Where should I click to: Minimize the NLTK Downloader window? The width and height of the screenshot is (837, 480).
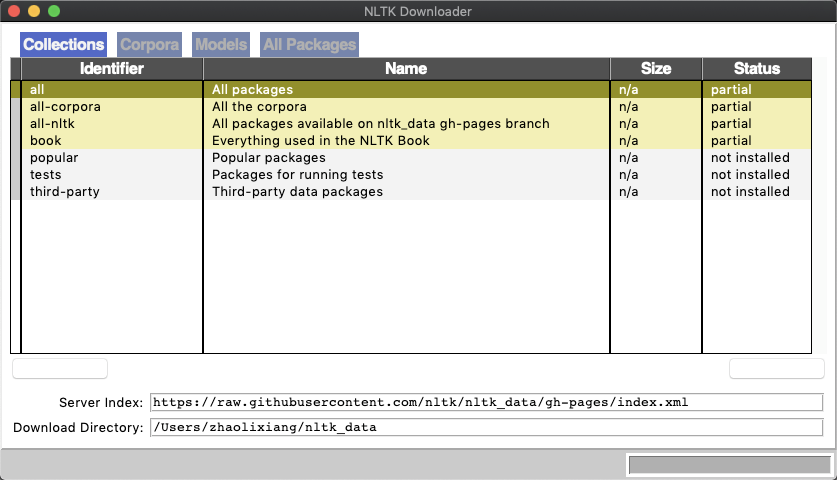[34, 11]
